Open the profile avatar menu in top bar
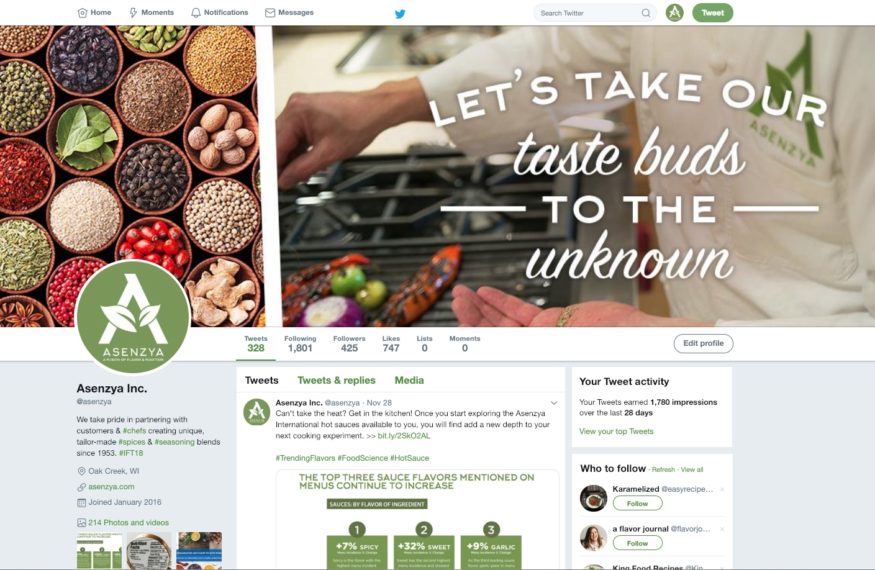The width and height of the screenshot is (875, 570). click(675, 12)
